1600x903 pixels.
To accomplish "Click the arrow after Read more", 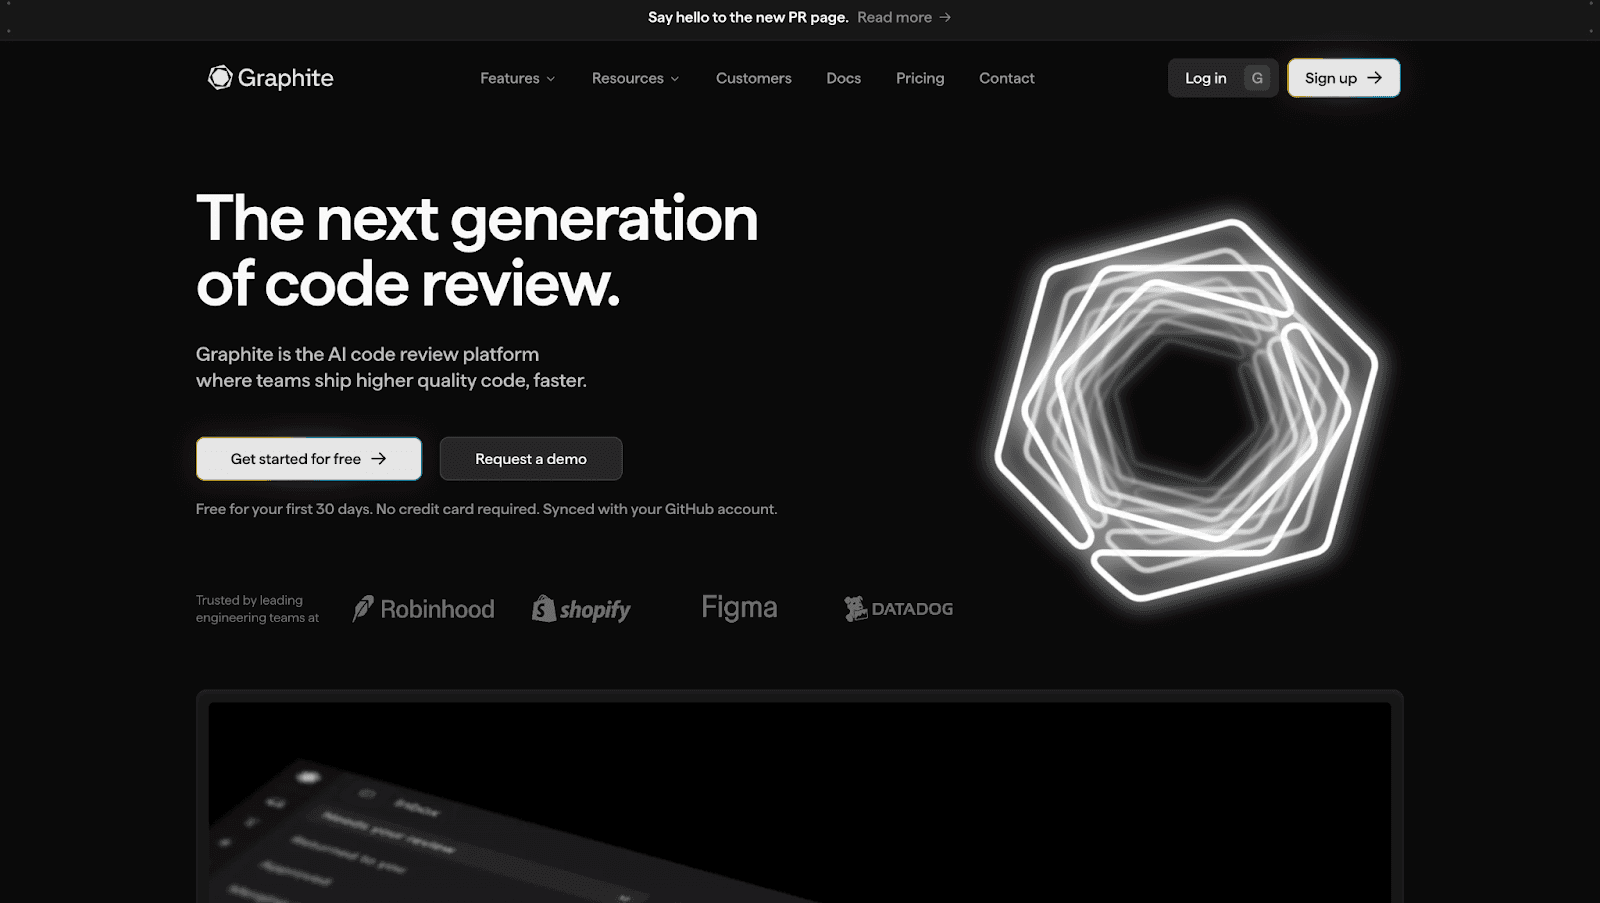I will click(945, 17).
